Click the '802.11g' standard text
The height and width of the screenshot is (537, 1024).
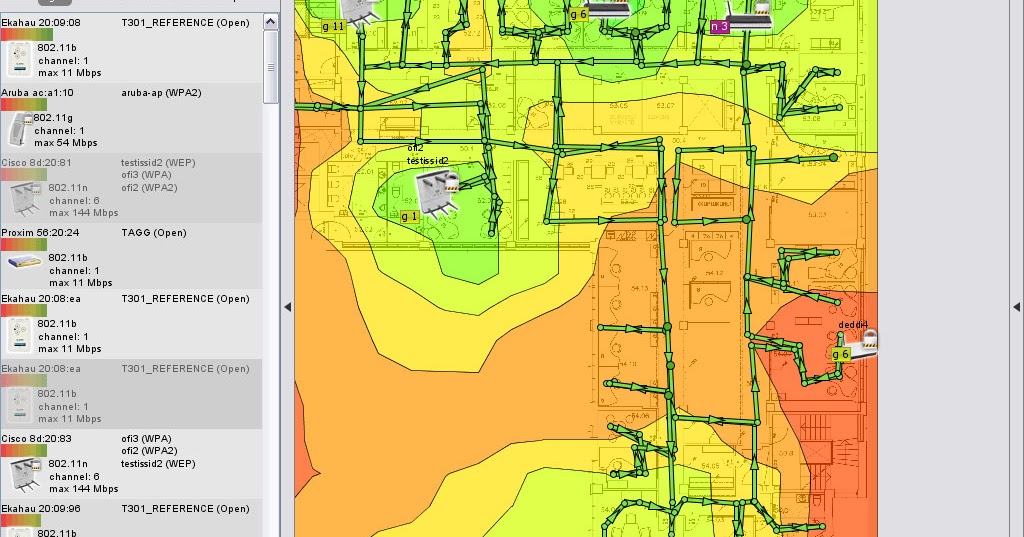[x=53, y=118]
